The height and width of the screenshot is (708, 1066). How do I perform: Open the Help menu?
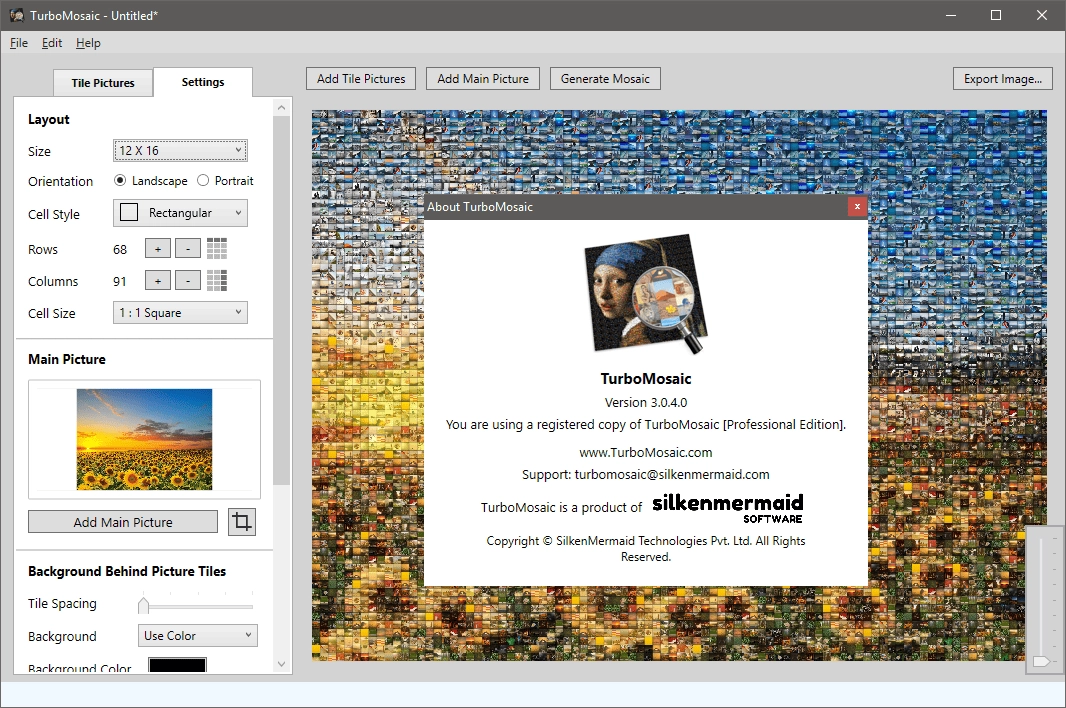coord(88,43)
